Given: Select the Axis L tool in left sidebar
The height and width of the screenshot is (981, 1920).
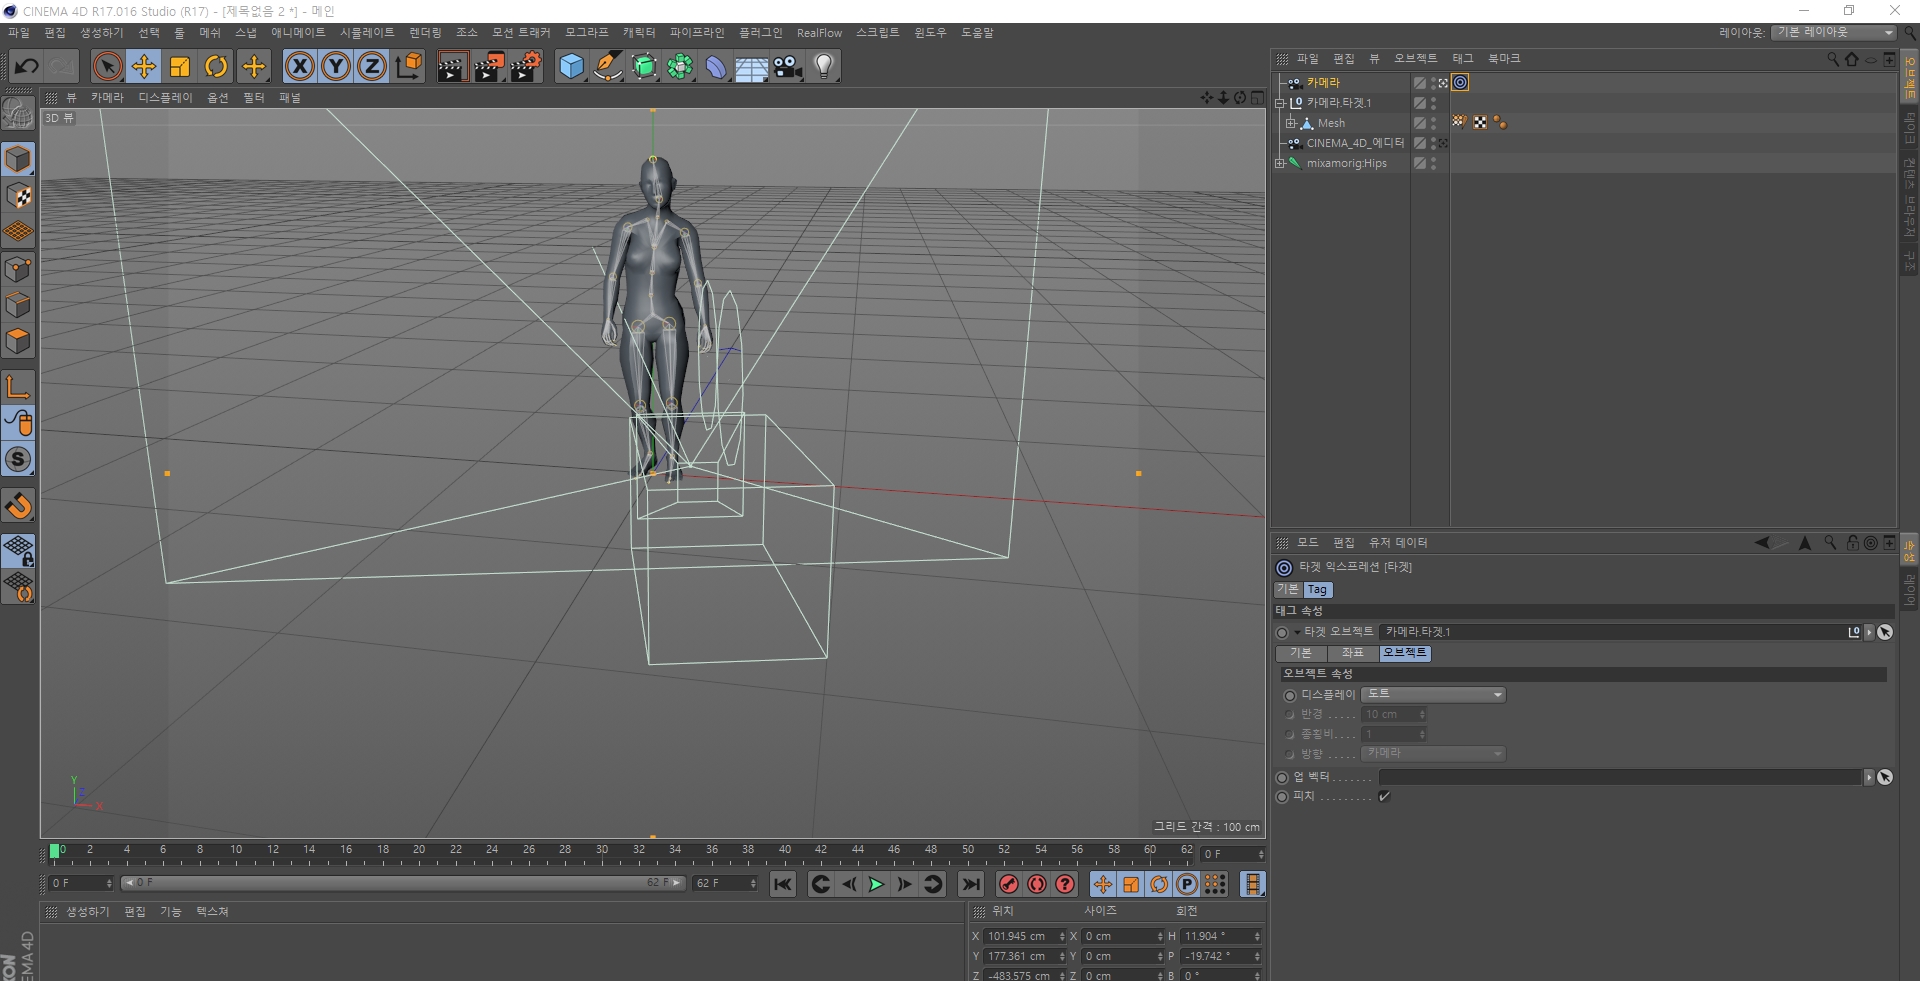Looking at the screenshot, I should pos(18,387).
